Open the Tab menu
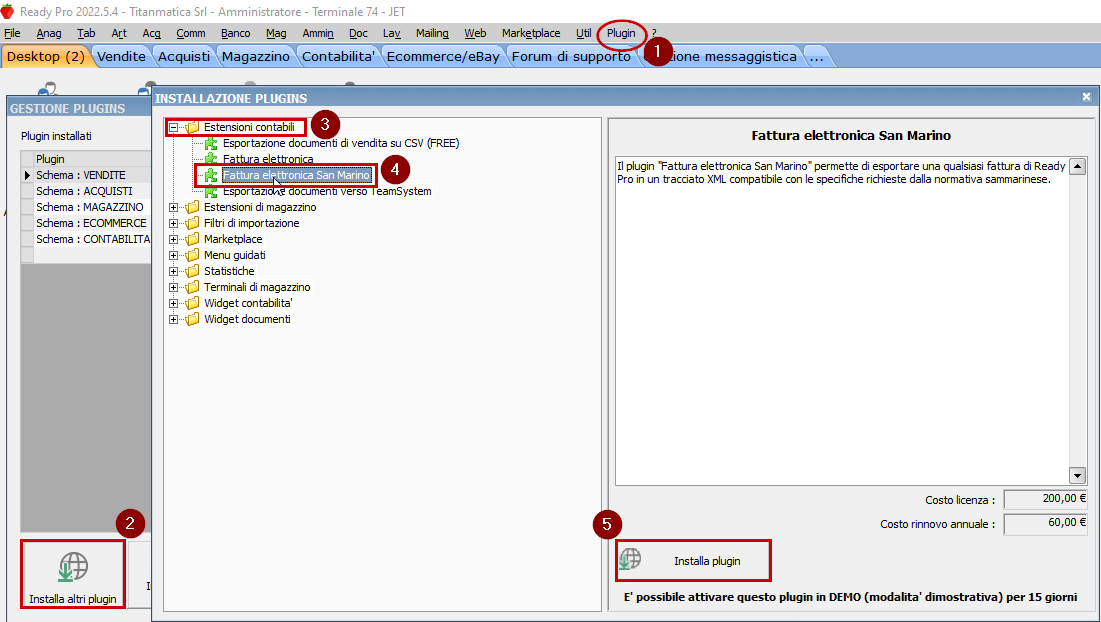This screenshot has height=622, width=1101. [x=86, y=33]
